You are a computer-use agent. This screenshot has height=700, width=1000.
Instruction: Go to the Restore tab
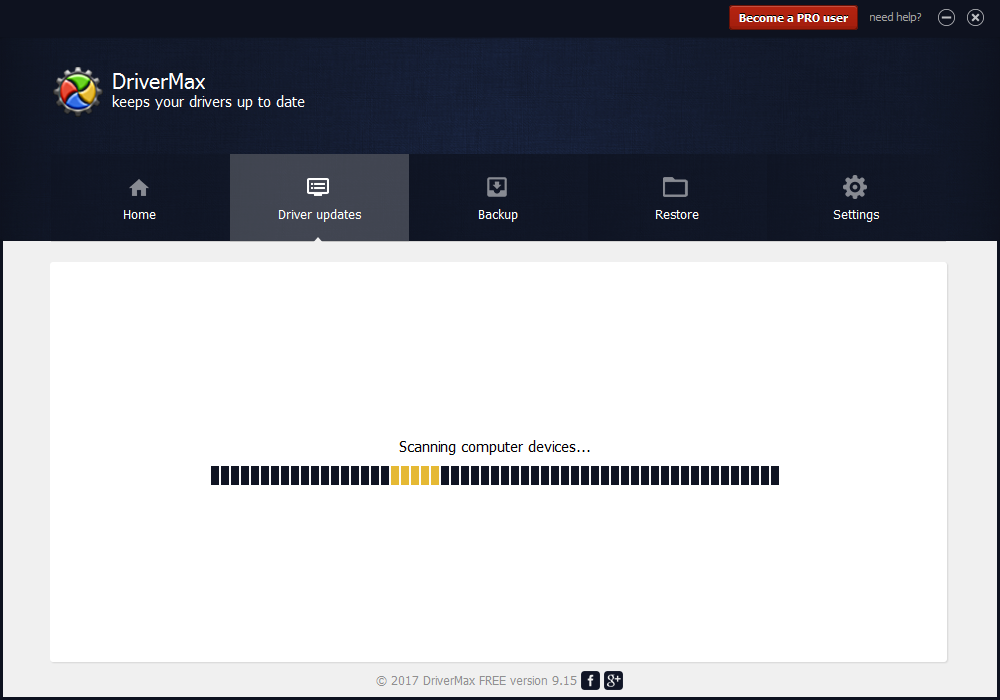click(677, 198)
